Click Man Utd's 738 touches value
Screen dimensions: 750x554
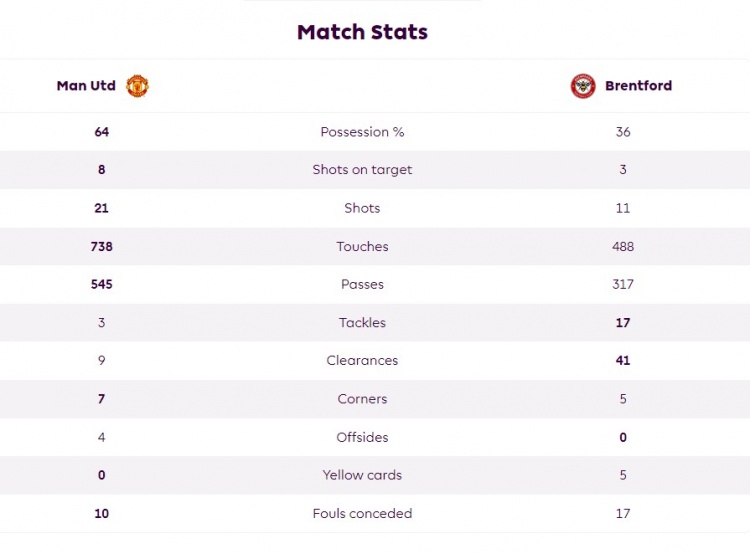point(101,246)
